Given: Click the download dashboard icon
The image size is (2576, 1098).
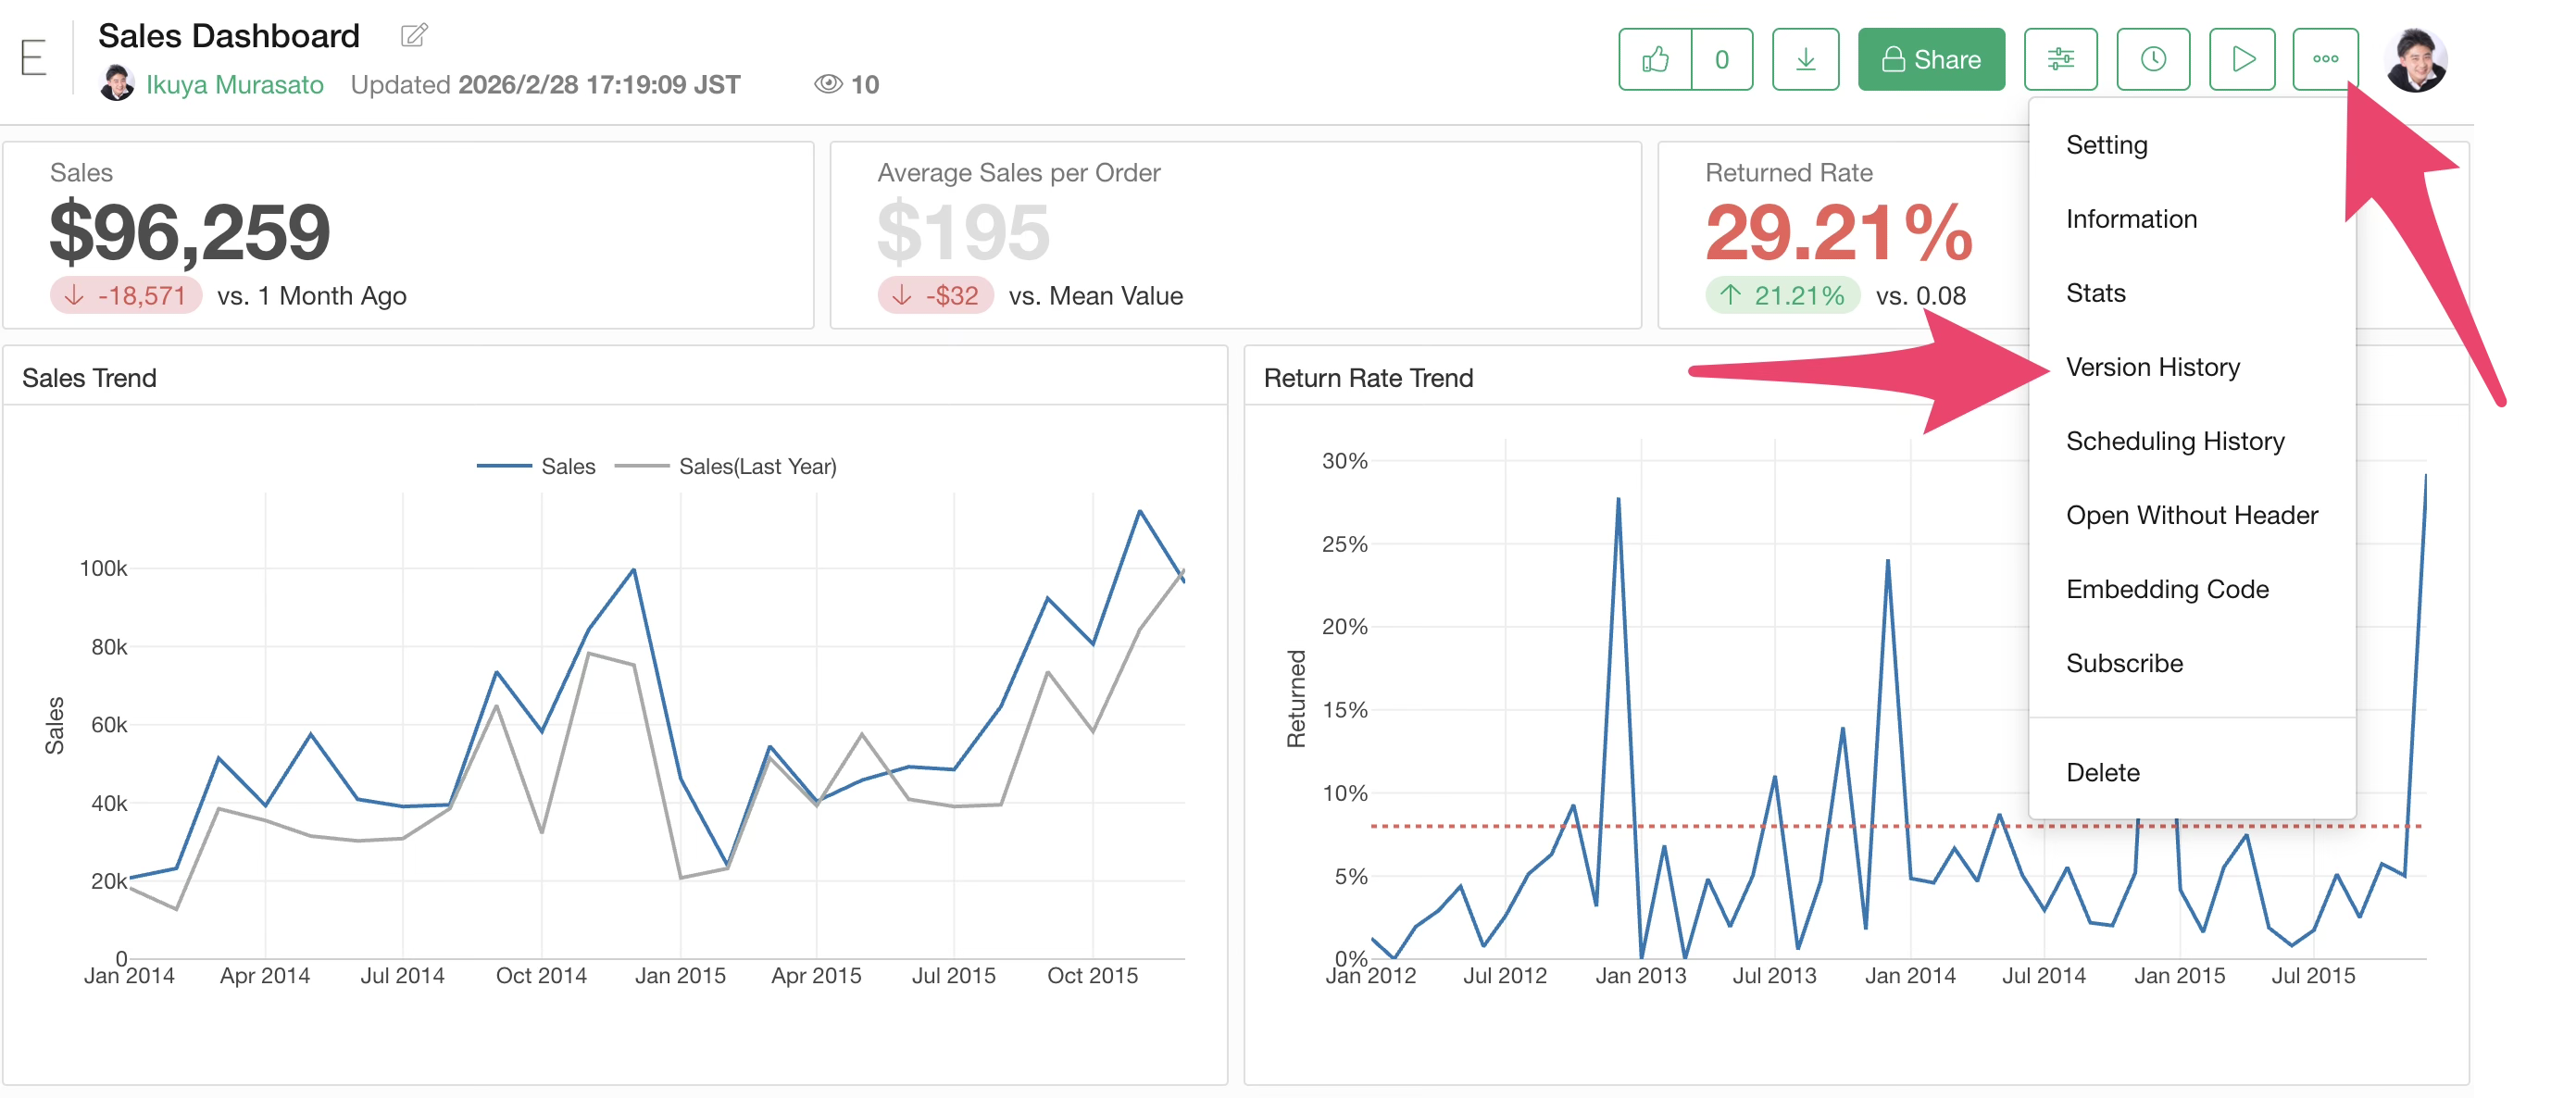Looking at the screenshot, I should tap(1805, 60).
